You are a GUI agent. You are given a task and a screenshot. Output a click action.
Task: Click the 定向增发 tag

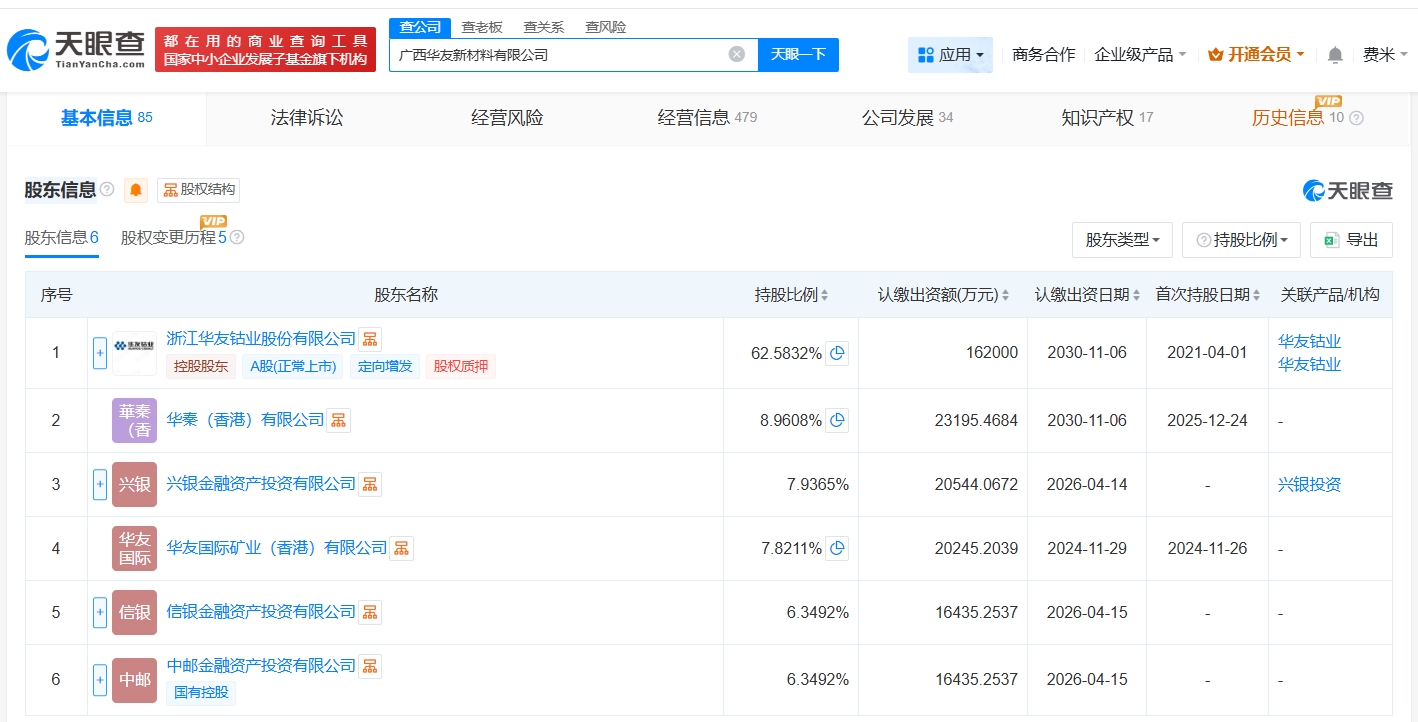pyautogui.click(x=384, y=366)
